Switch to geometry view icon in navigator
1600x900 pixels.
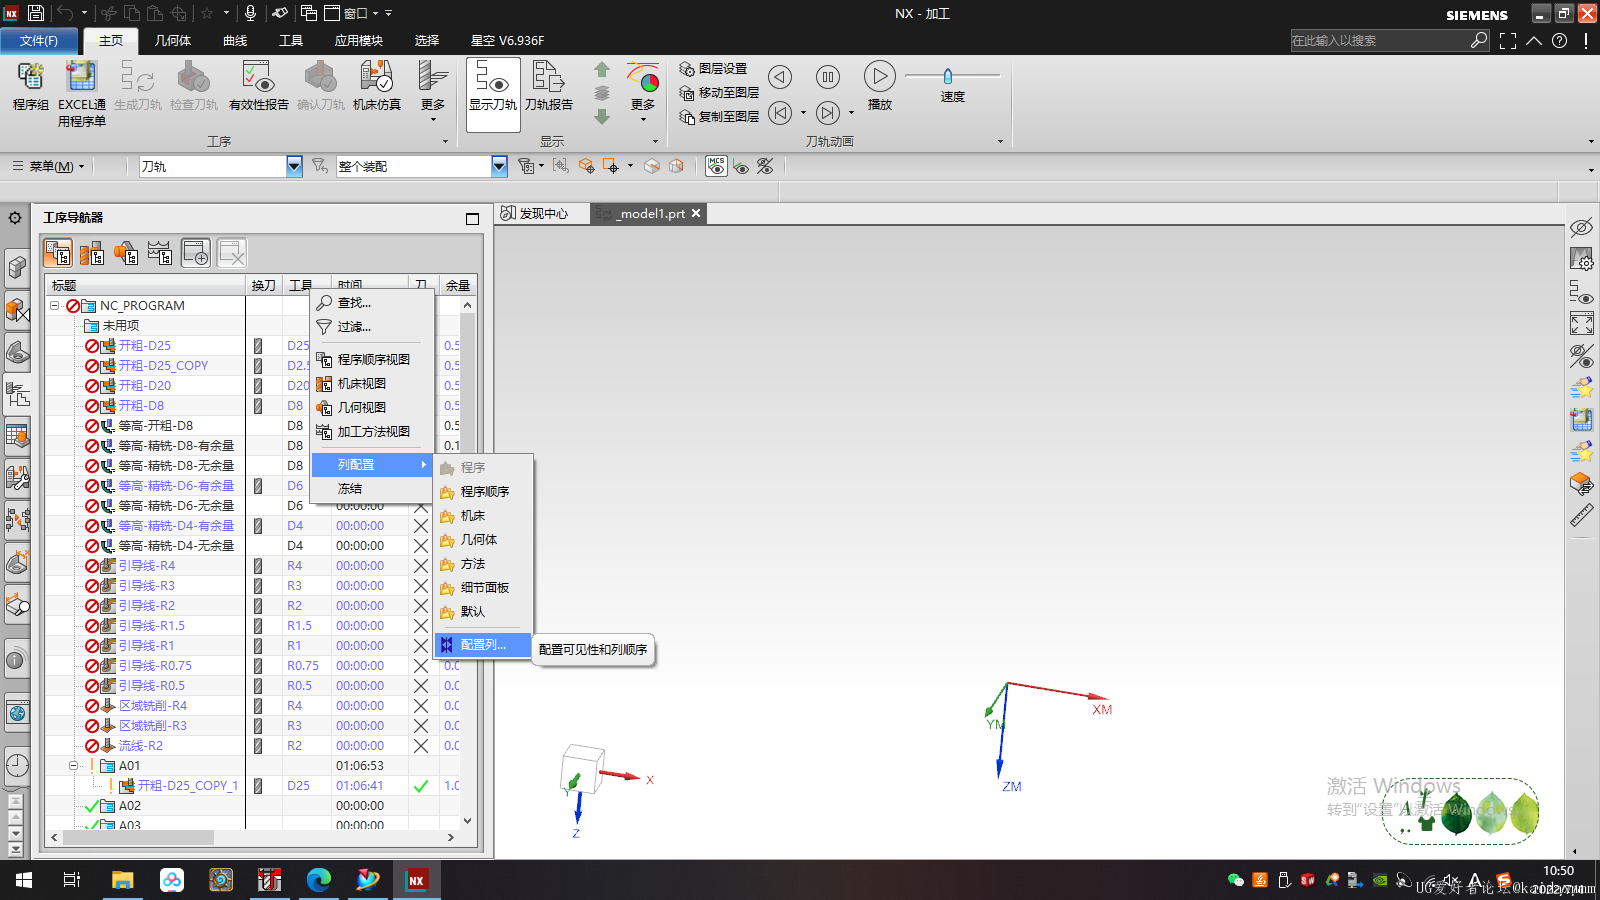tap(126, 253)
